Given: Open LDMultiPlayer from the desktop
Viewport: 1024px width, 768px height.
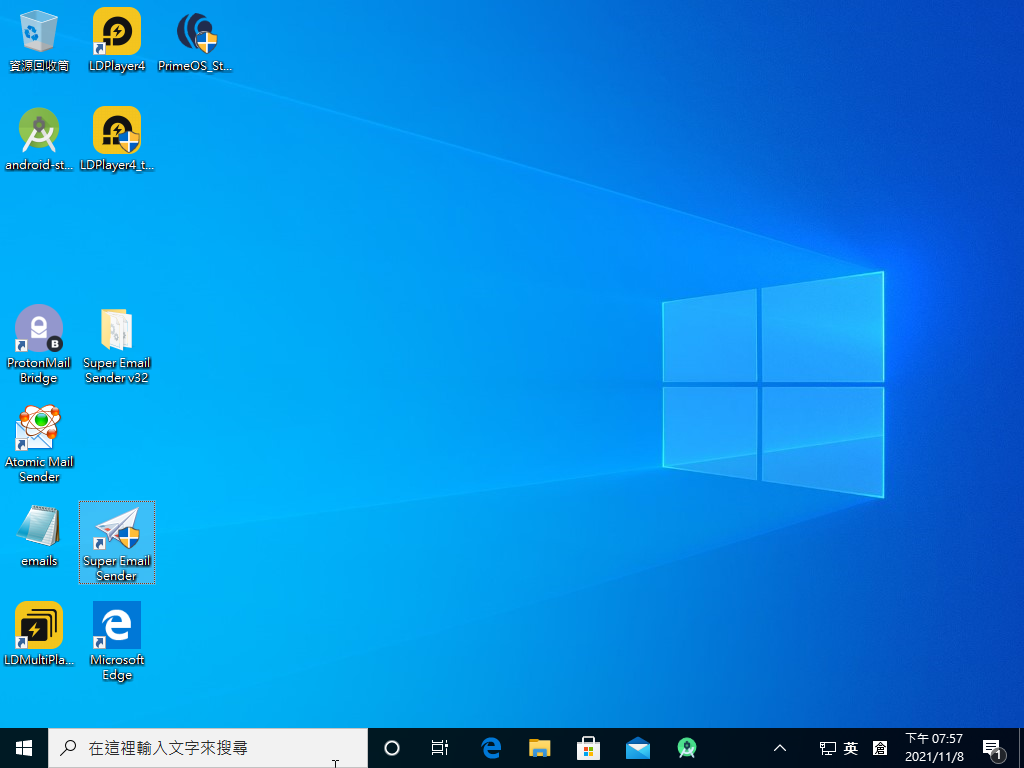Looking at the screenshot, I should point(39,625).
